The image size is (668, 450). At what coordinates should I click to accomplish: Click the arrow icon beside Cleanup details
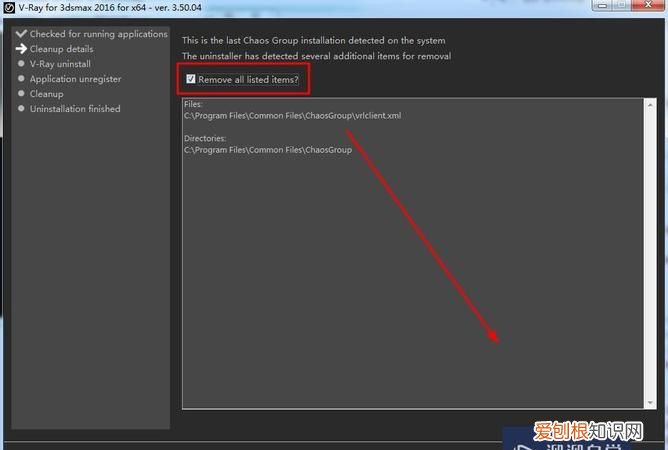coord(20,49)
